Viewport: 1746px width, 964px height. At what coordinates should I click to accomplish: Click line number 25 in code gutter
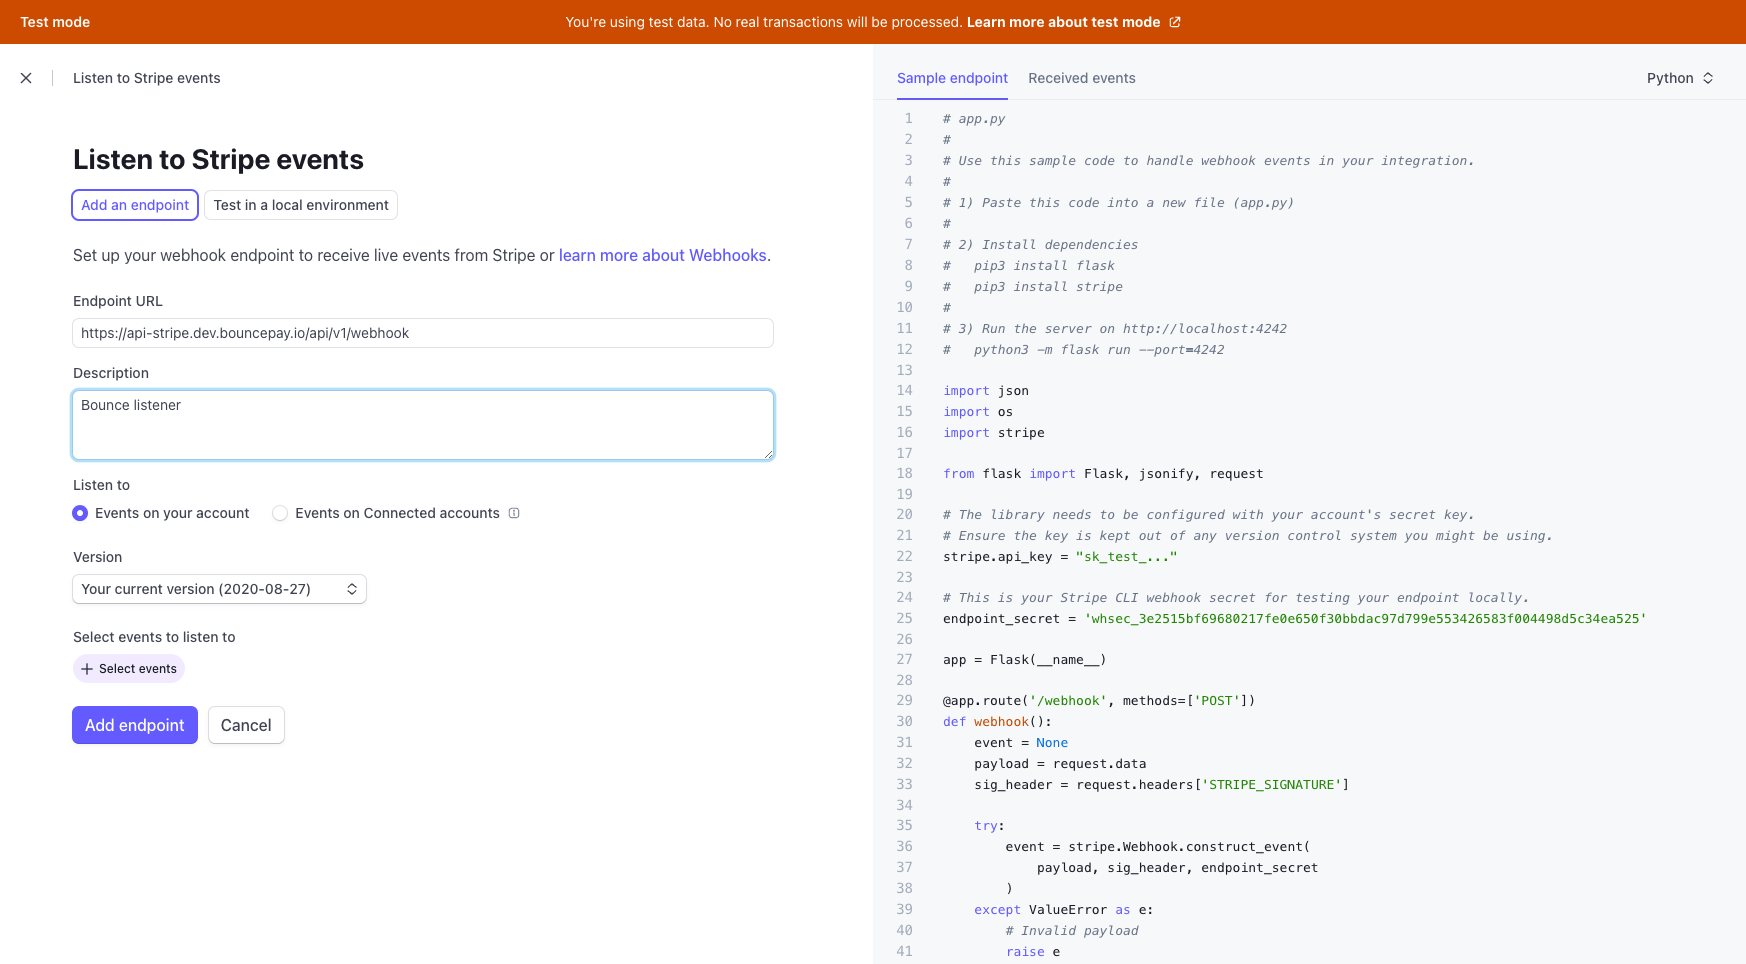(904, 619)
